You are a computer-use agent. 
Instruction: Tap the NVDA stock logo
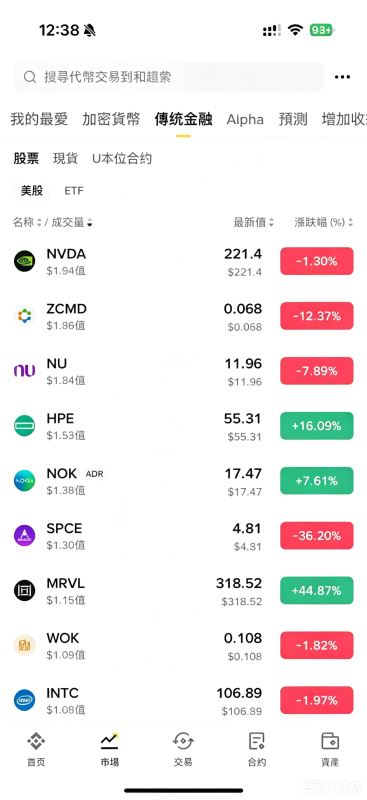pyautogui.click(x=25, y=261)
